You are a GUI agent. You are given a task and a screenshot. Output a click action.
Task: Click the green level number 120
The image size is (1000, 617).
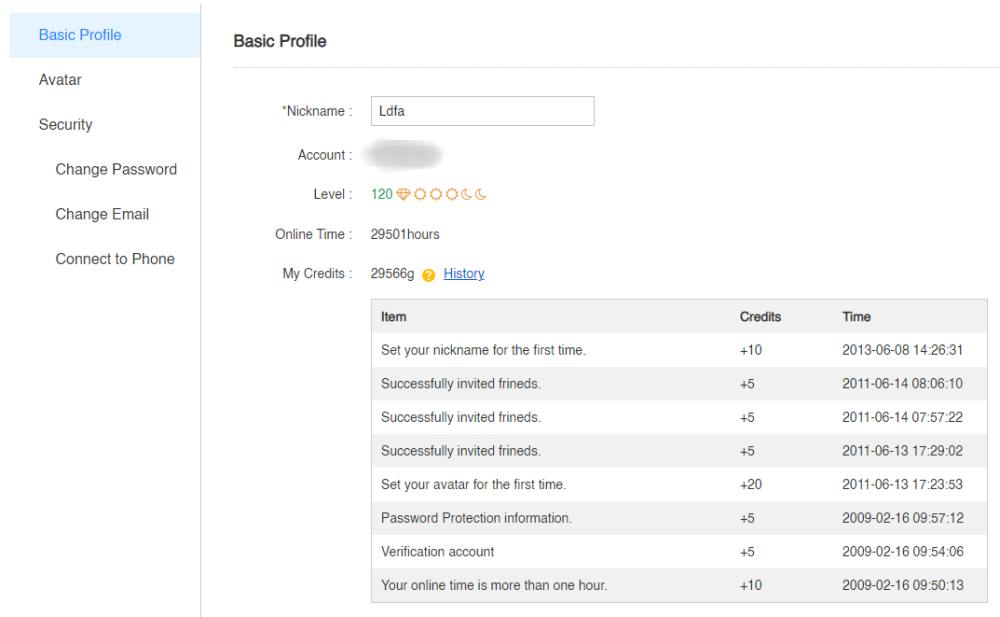click(x=381, y=194)
